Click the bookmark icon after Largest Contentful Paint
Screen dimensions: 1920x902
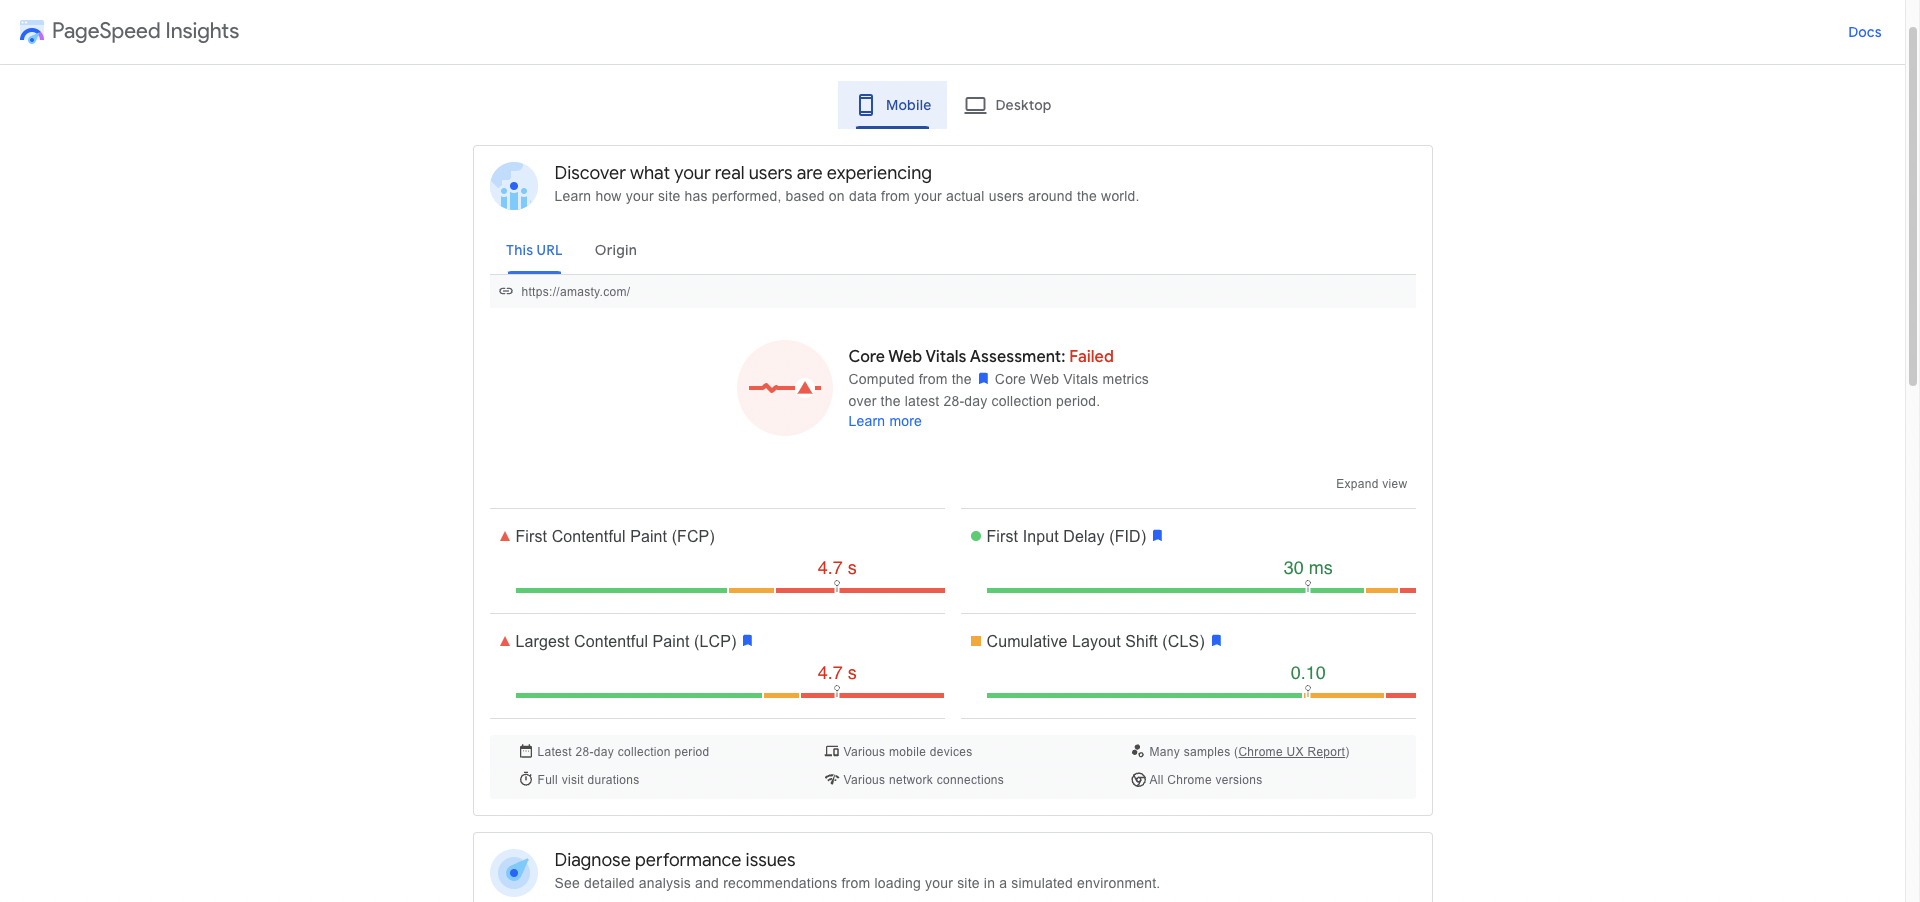tap(747, 641)
